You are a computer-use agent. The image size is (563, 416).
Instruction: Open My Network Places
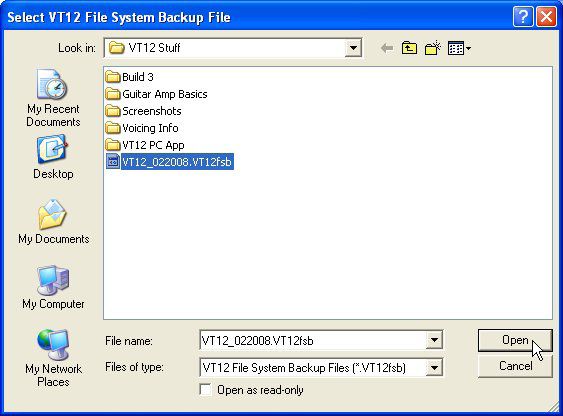coord(53,358)
